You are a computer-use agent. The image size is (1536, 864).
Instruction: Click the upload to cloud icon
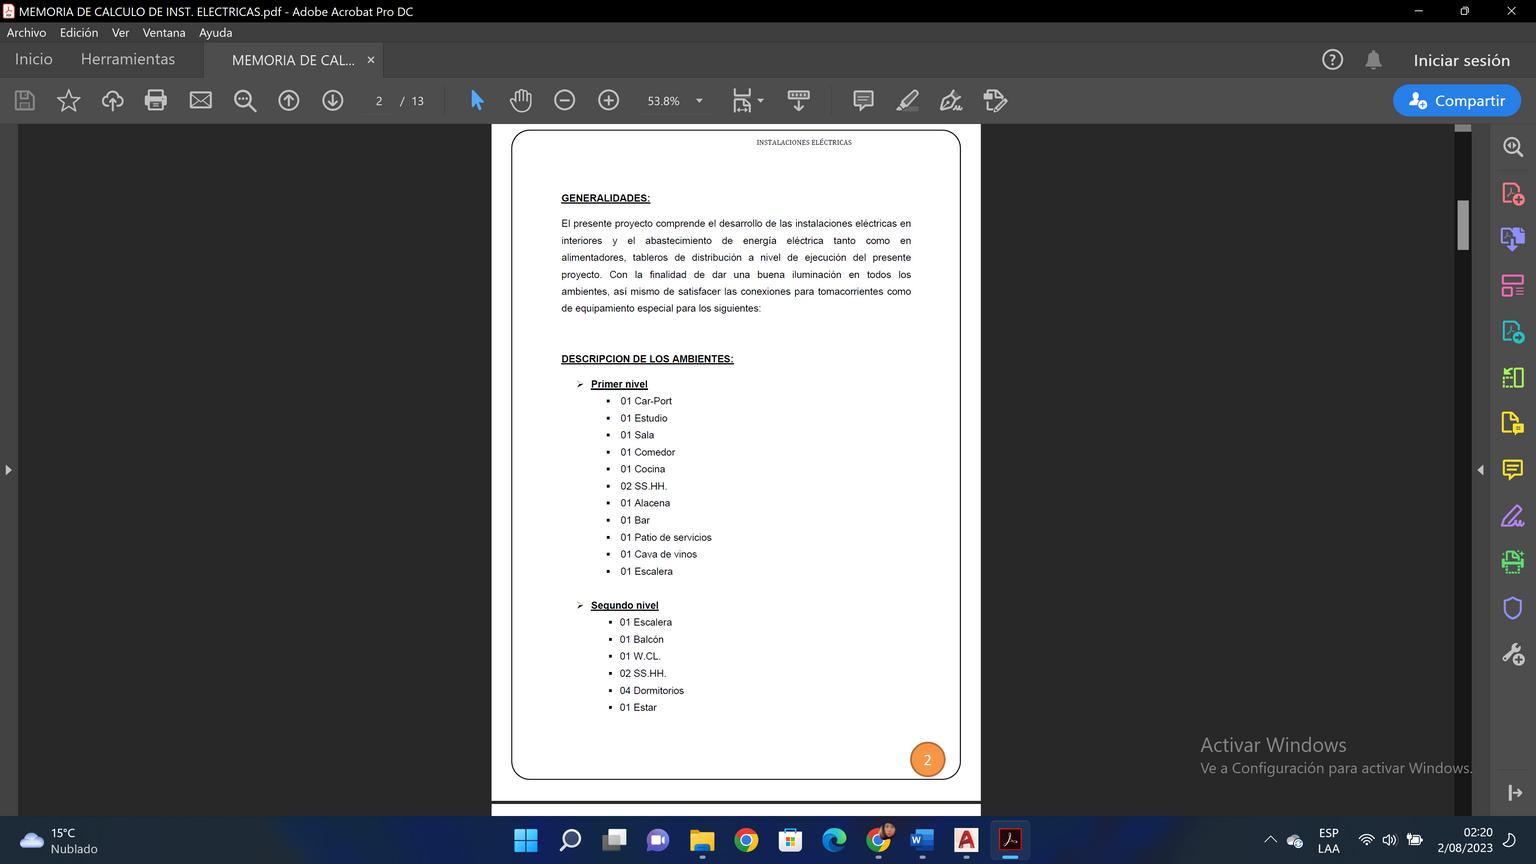coord(112,100)
